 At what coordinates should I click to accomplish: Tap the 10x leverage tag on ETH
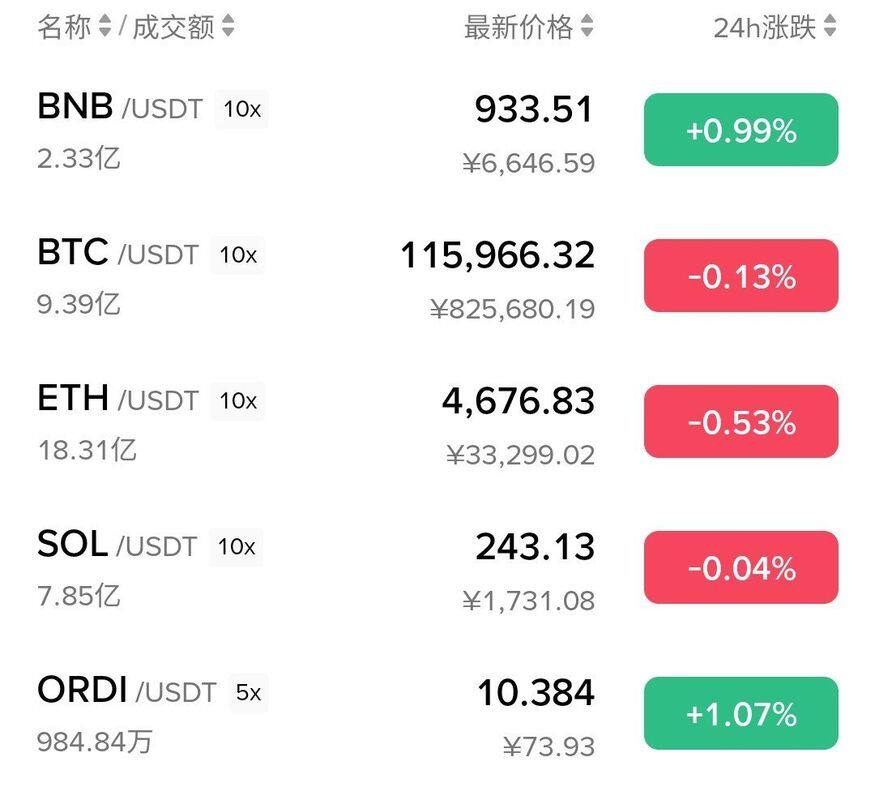238,401
